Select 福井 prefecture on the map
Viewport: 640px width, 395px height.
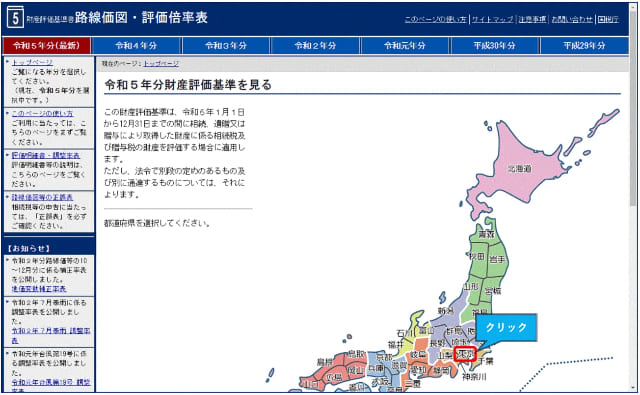pos(396,345)
